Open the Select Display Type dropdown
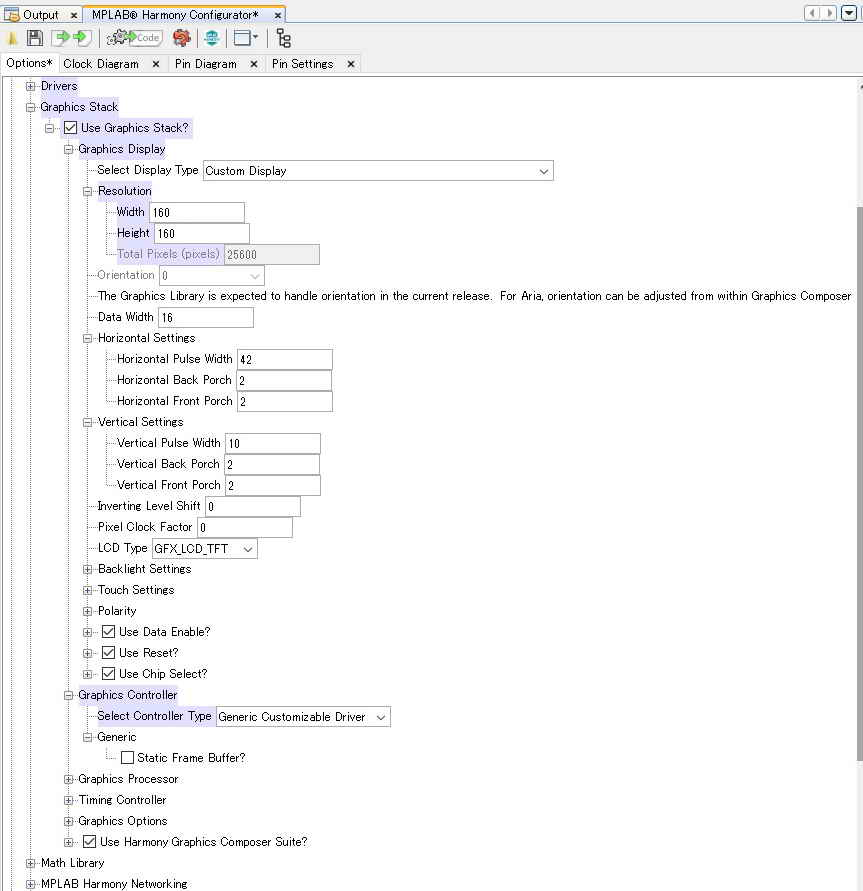The height and width of the screenshot is (891, 863). pyautogui.click(x=378, y=170)
